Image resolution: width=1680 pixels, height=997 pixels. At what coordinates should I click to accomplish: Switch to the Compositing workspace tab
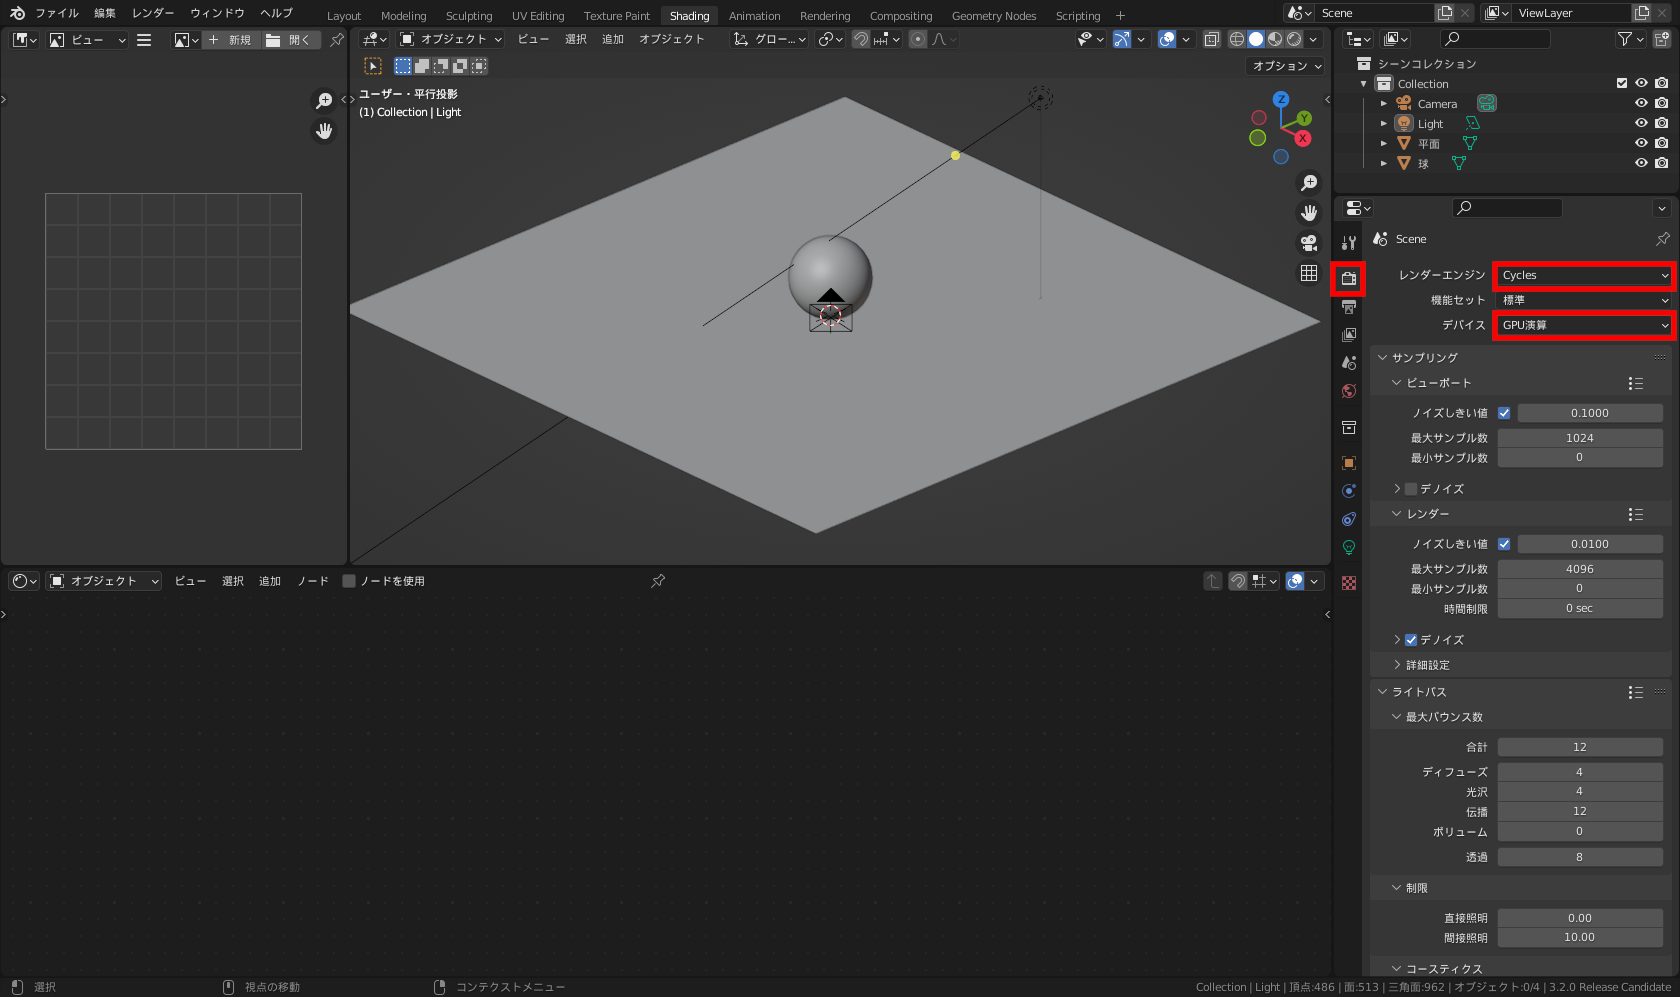[x=901, y=16]
